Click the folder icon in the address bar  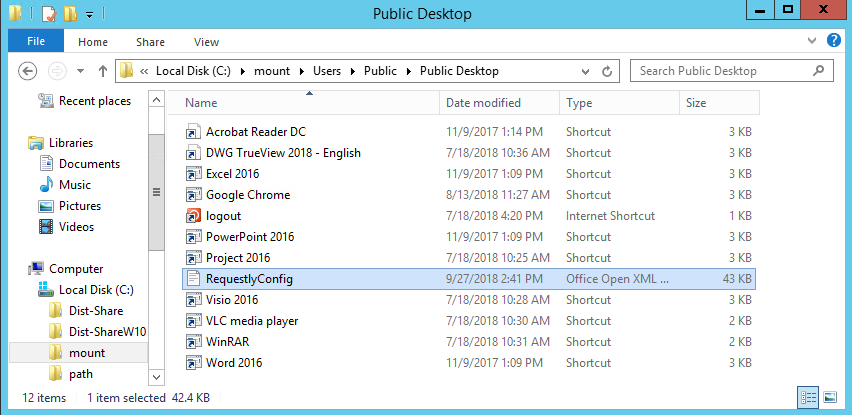[127, 71]
